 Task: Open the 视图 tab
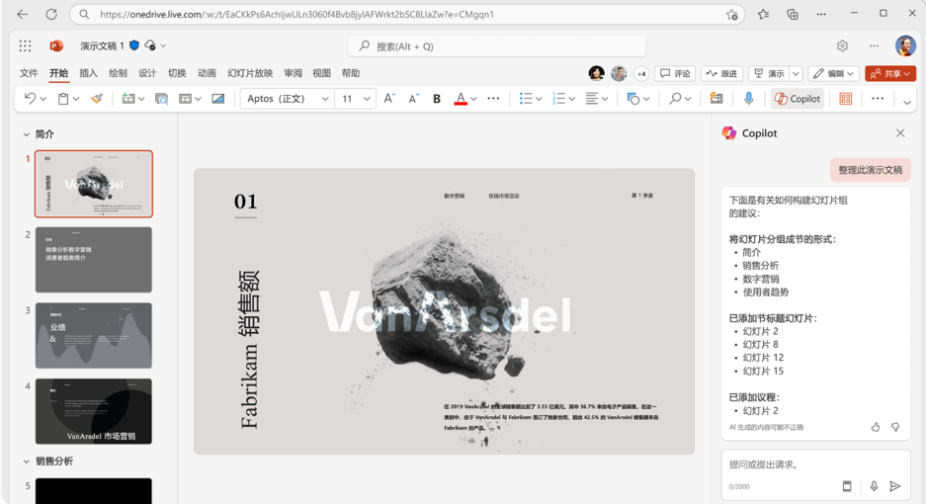[x=321, y=73]
